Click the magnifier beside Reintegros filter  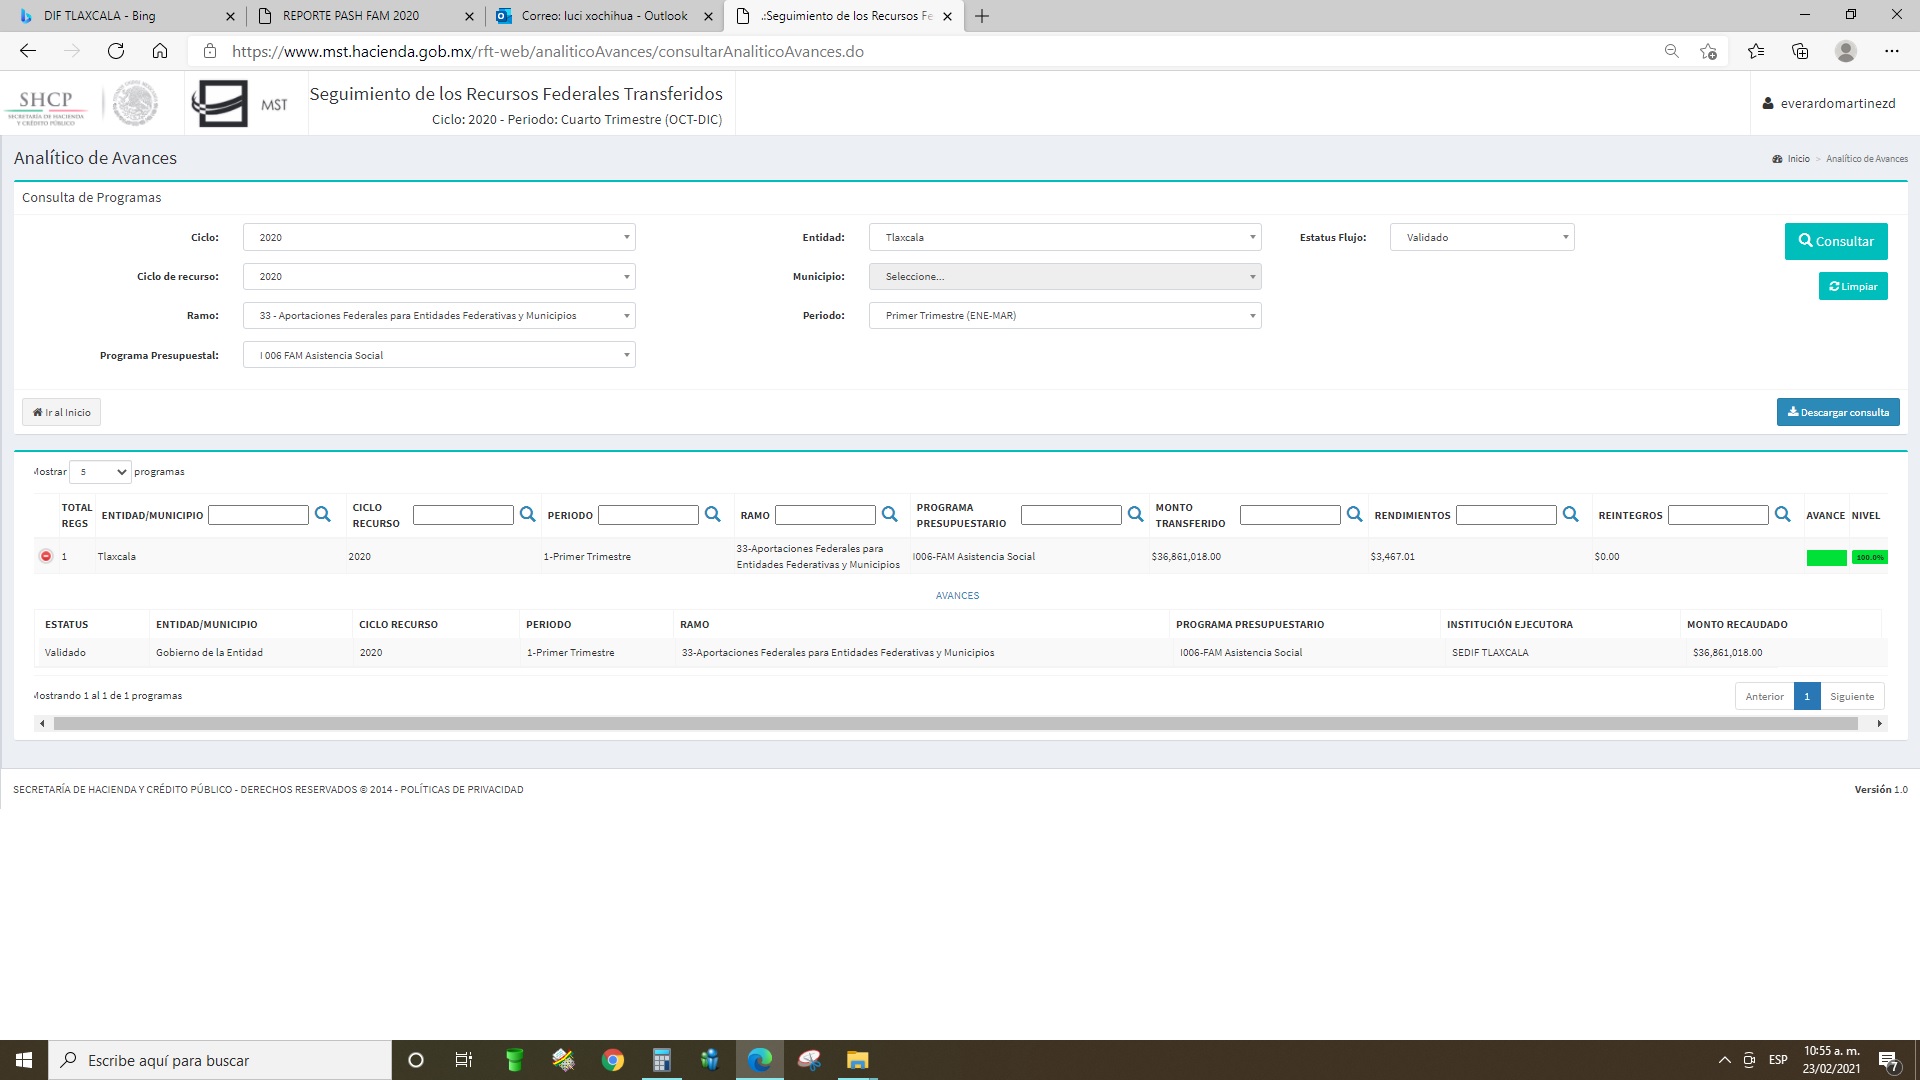(x=1782, y=514)
